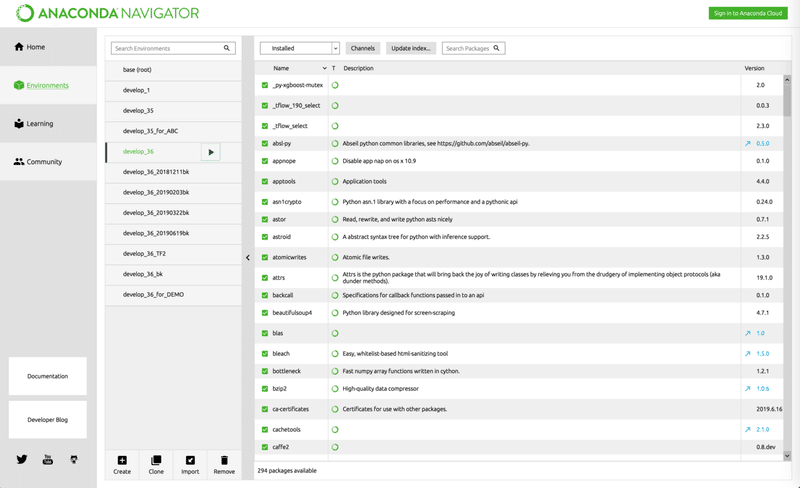Click the 1.5.0 version link for bleach

[x=763, y=354]
